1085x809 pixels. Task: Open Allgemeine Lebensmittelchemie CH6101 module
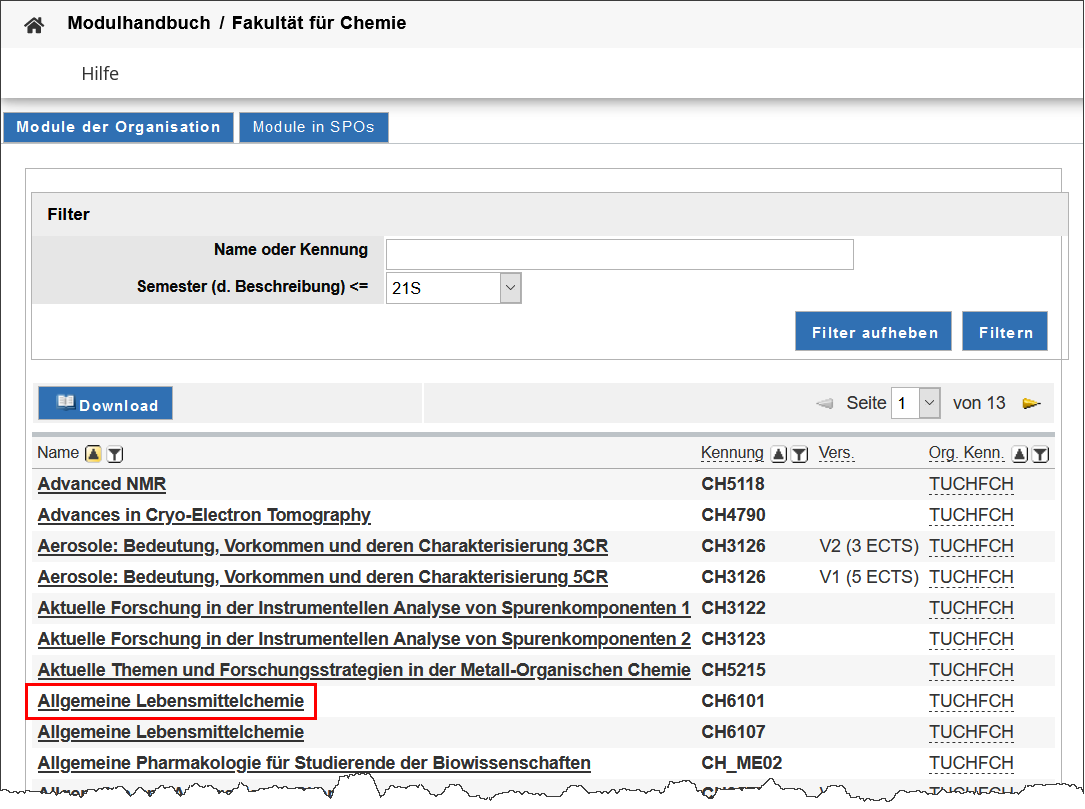[x=170, y=702]
